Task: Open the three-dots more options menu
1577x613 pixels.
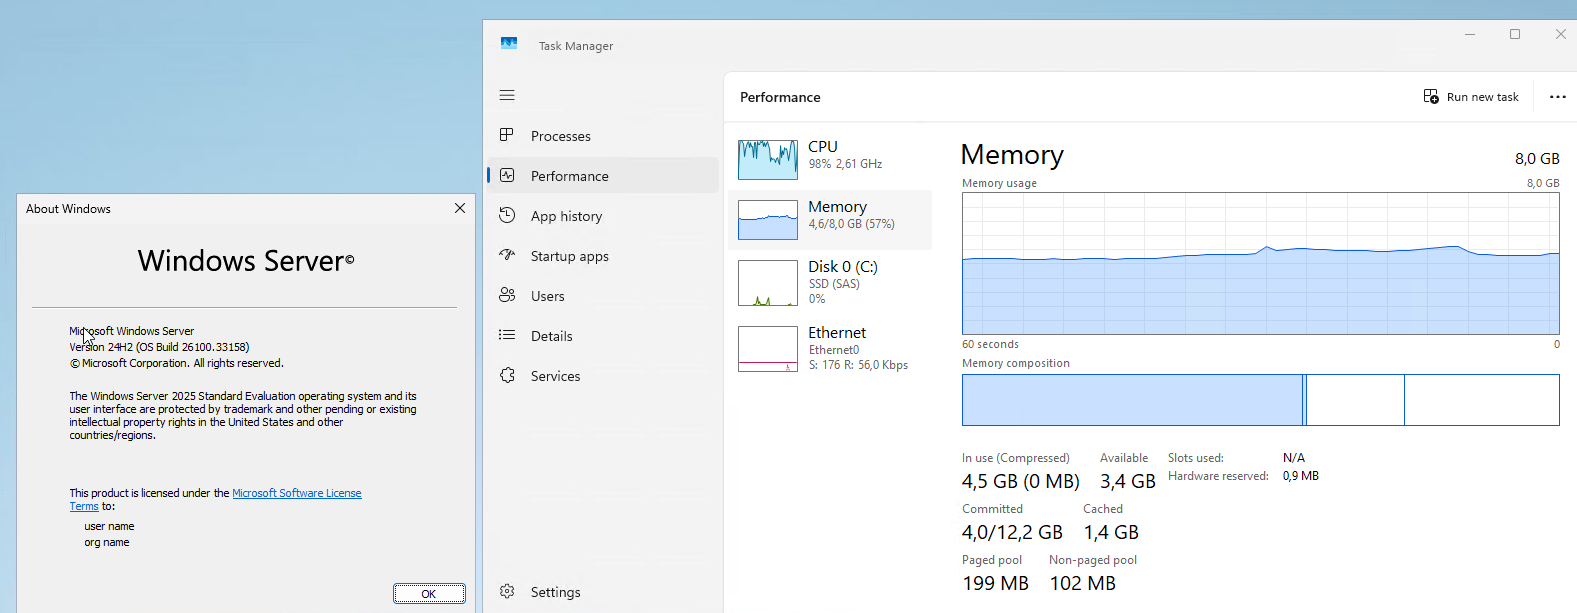Action: pos(1558,97)
